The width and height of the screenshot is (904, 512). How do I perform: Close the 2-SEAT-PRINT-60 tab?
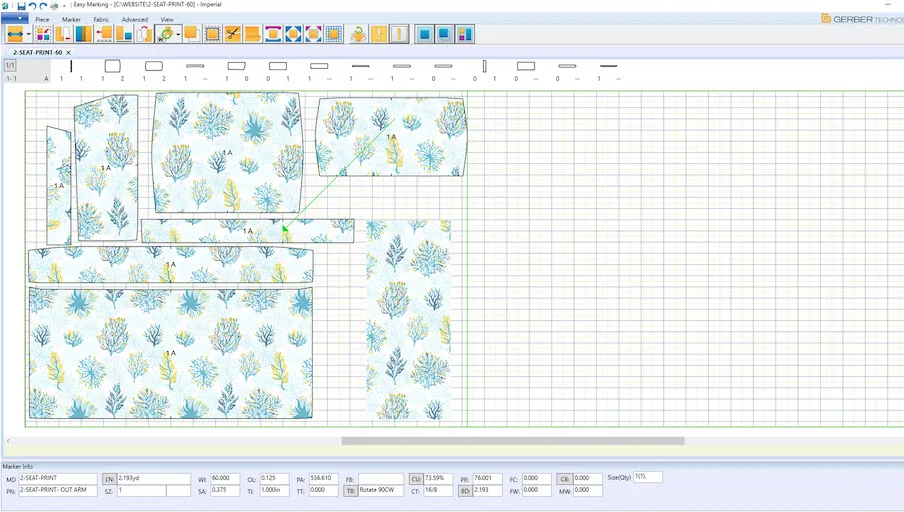pyautogui.click(x=68, y=52)
